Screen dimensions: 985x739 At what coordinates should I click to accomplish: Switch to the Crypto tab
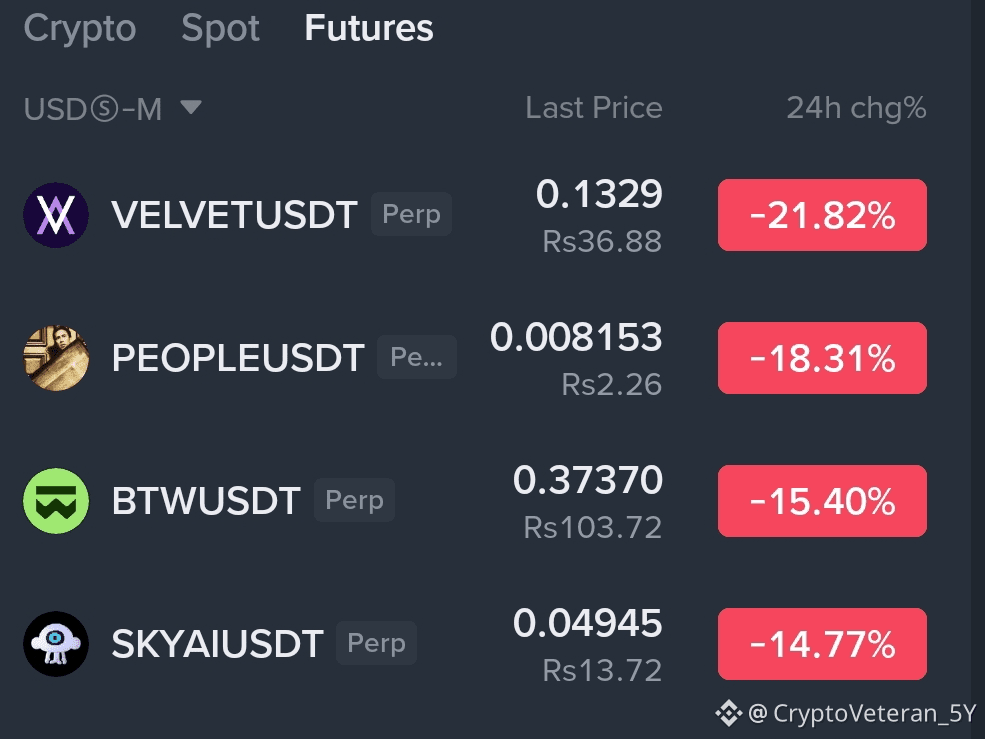click(80, 28)
